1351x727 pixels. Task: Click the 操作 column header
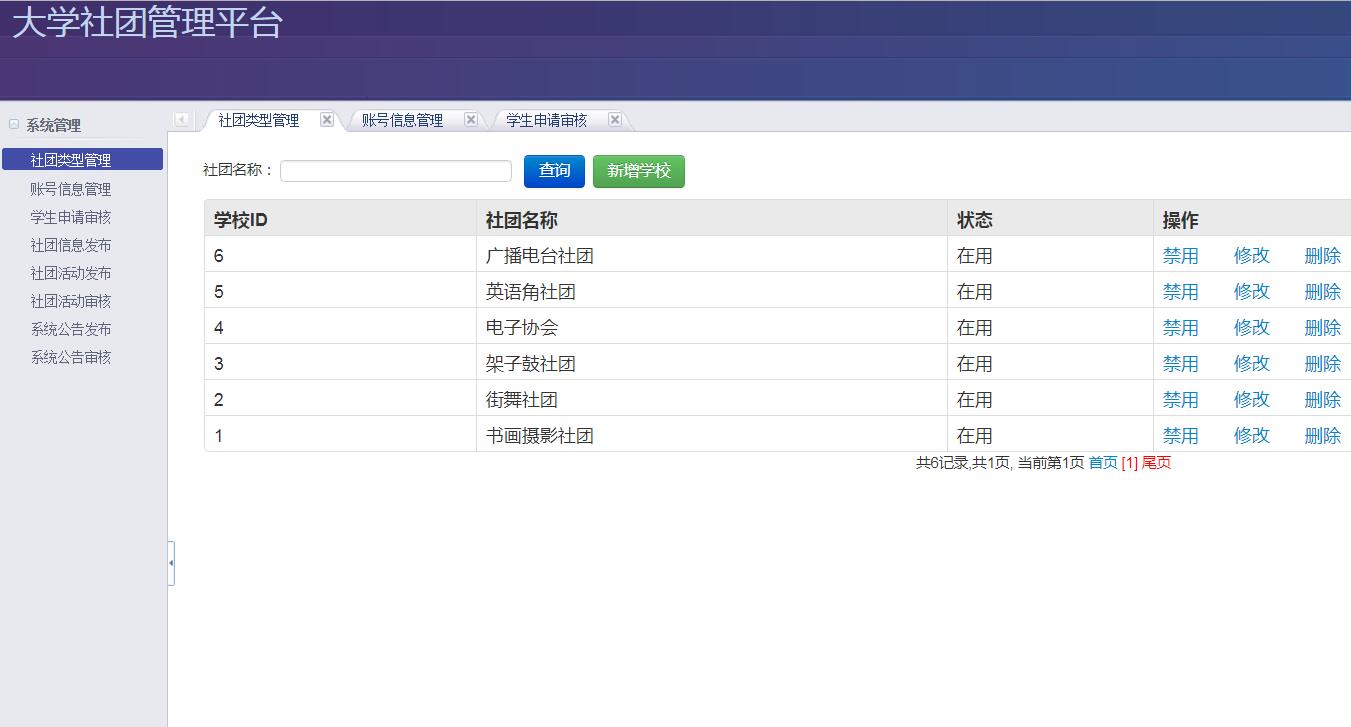coord(1252,219)
